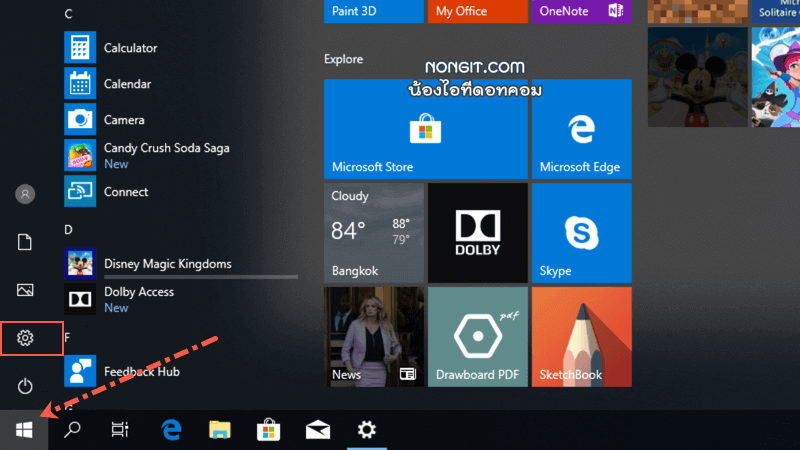Open the Camera app
The image size is (800, 450).
tap(181, 119)
